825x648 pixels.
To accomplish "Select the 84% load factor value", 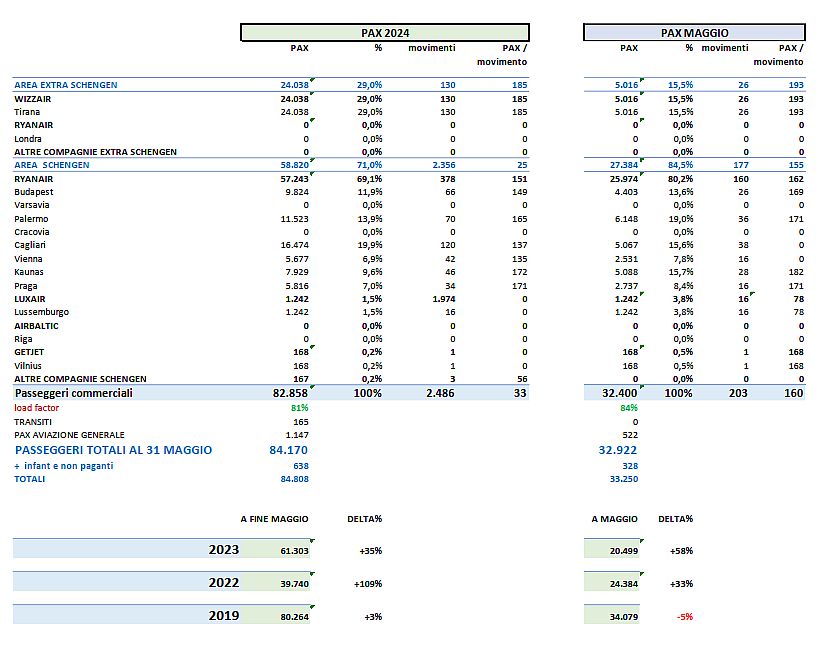I will [x=629, y=408].
